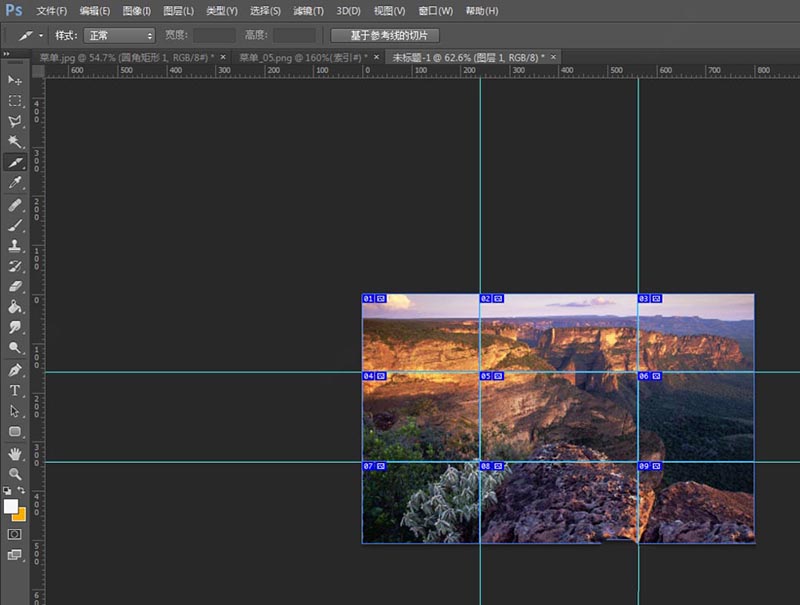This screenshot has width=800, height=605.
Task: Click the white foreground color swatch
Action: tap(12, 507)
